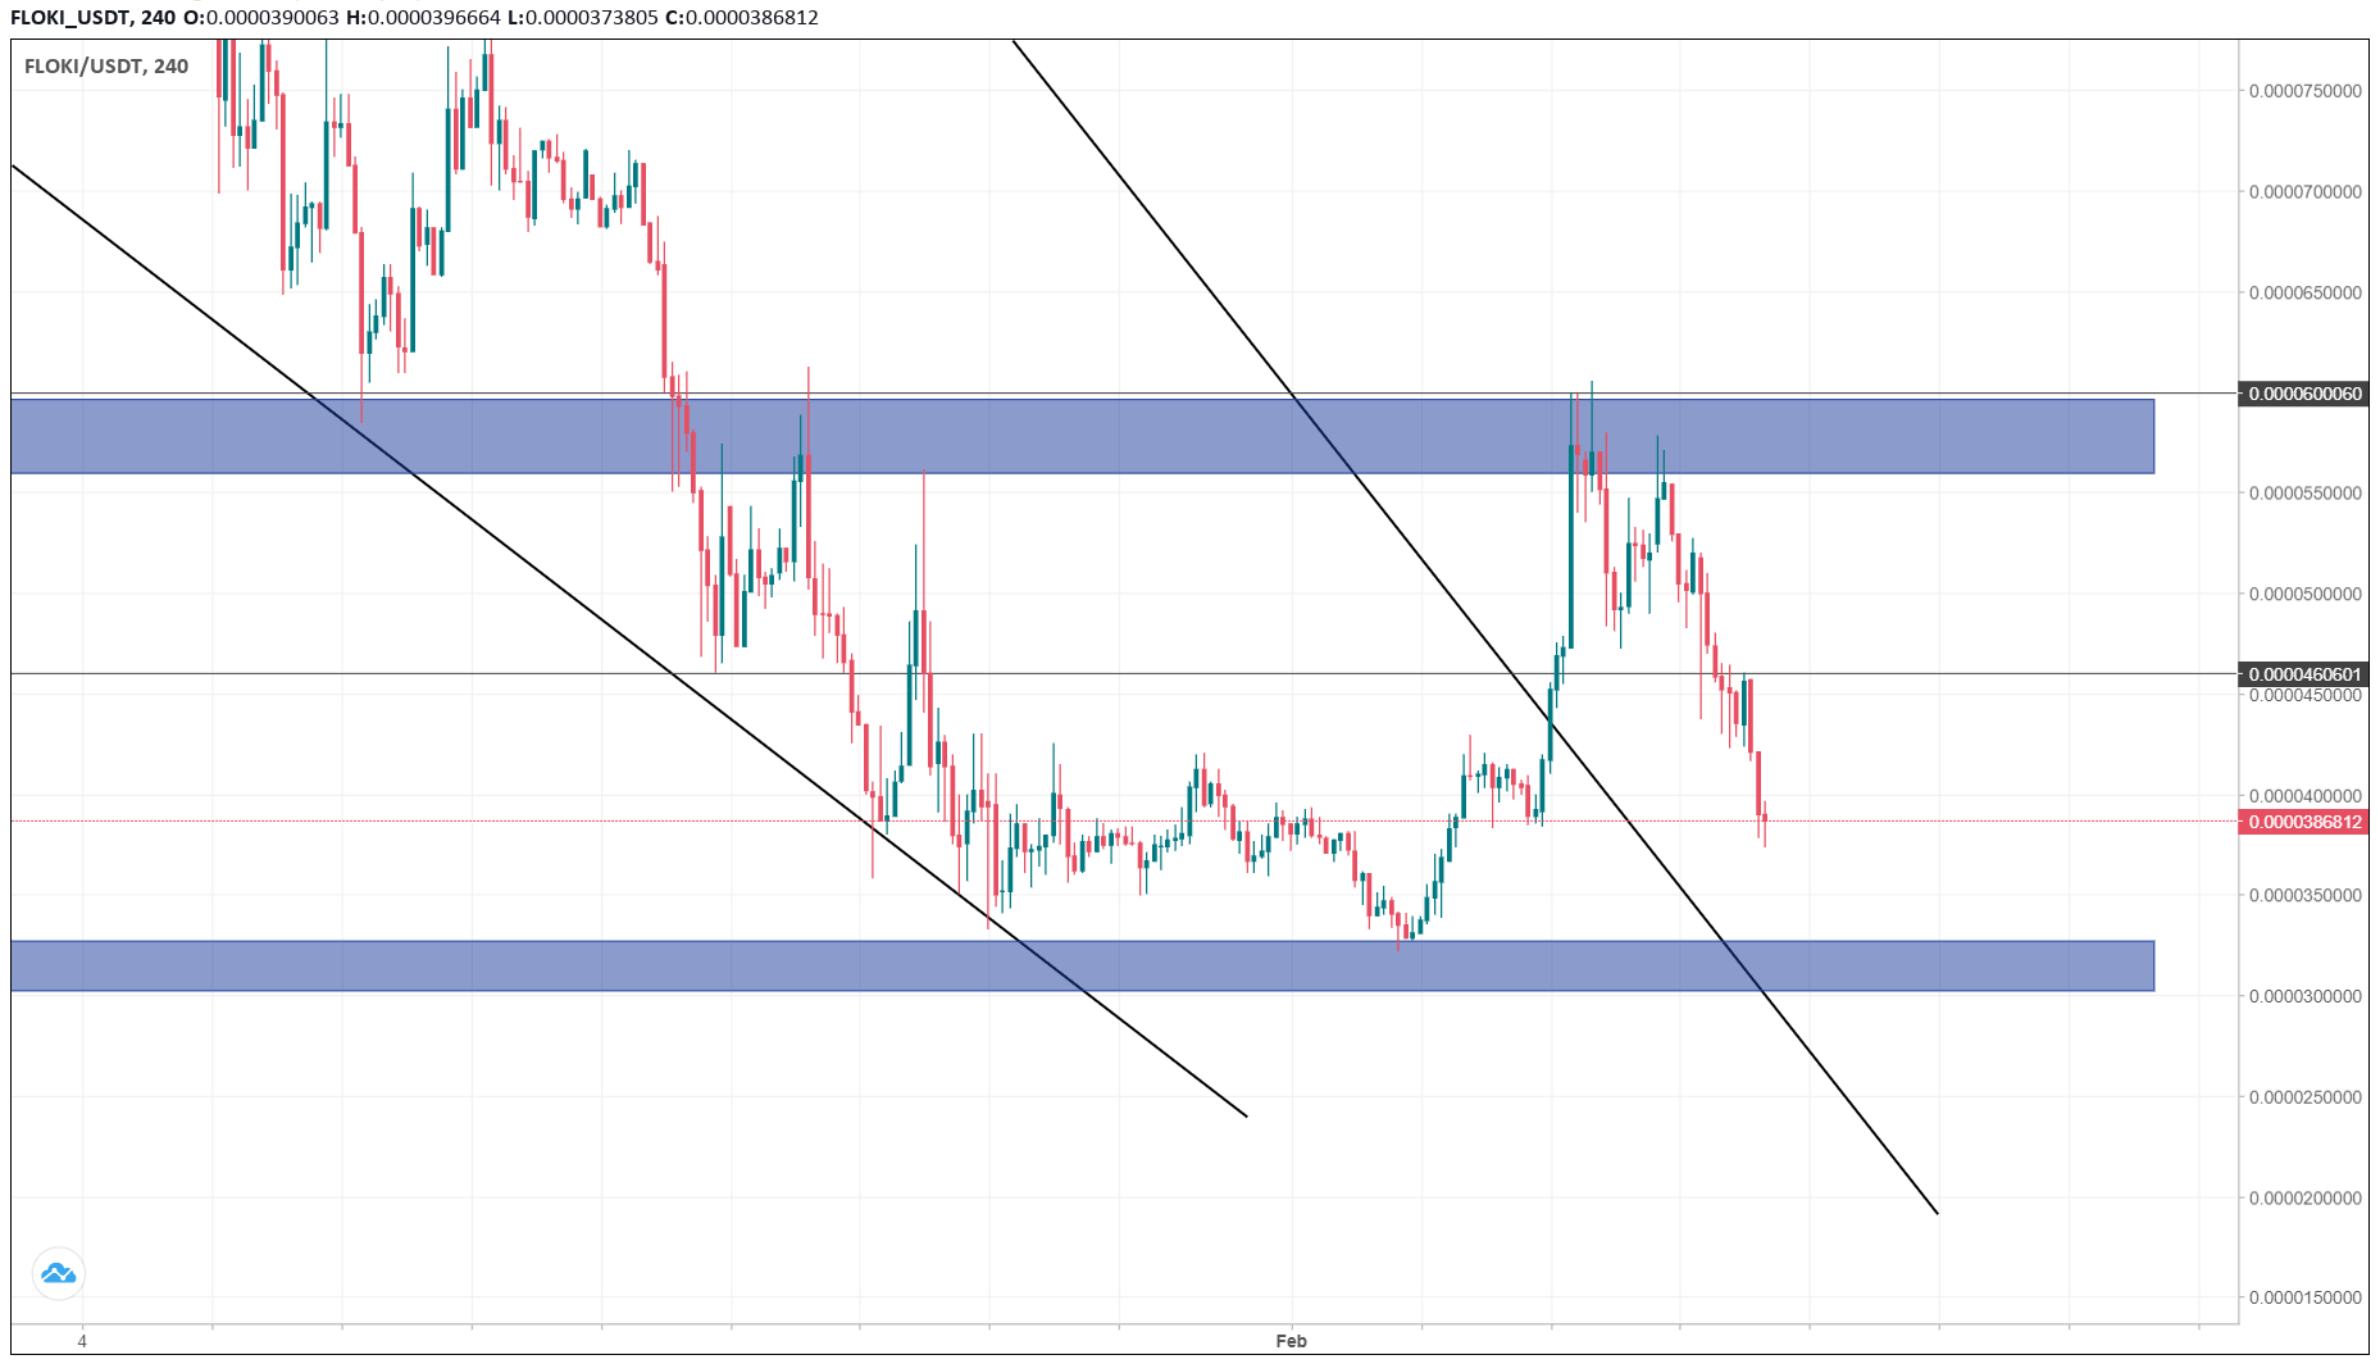Viewport: 2378px width, 1364px height.
Task: Click the 0.0000550000 price axis tick
Action: tap(2305, 493)
